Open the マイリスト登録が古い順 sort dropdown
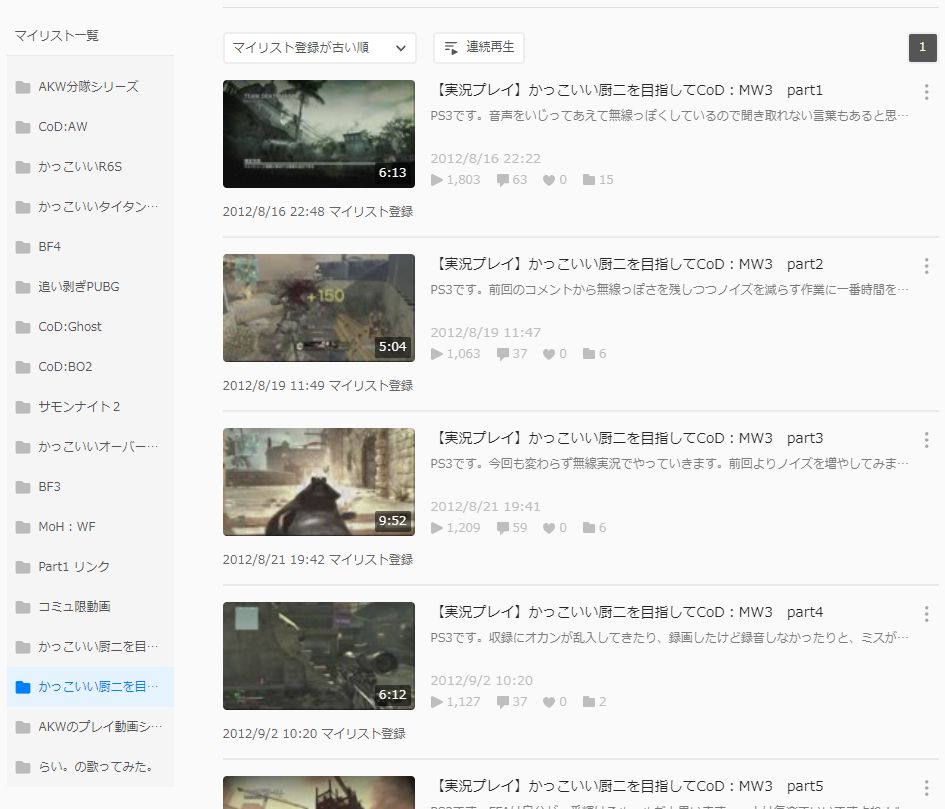 (319, 48)
